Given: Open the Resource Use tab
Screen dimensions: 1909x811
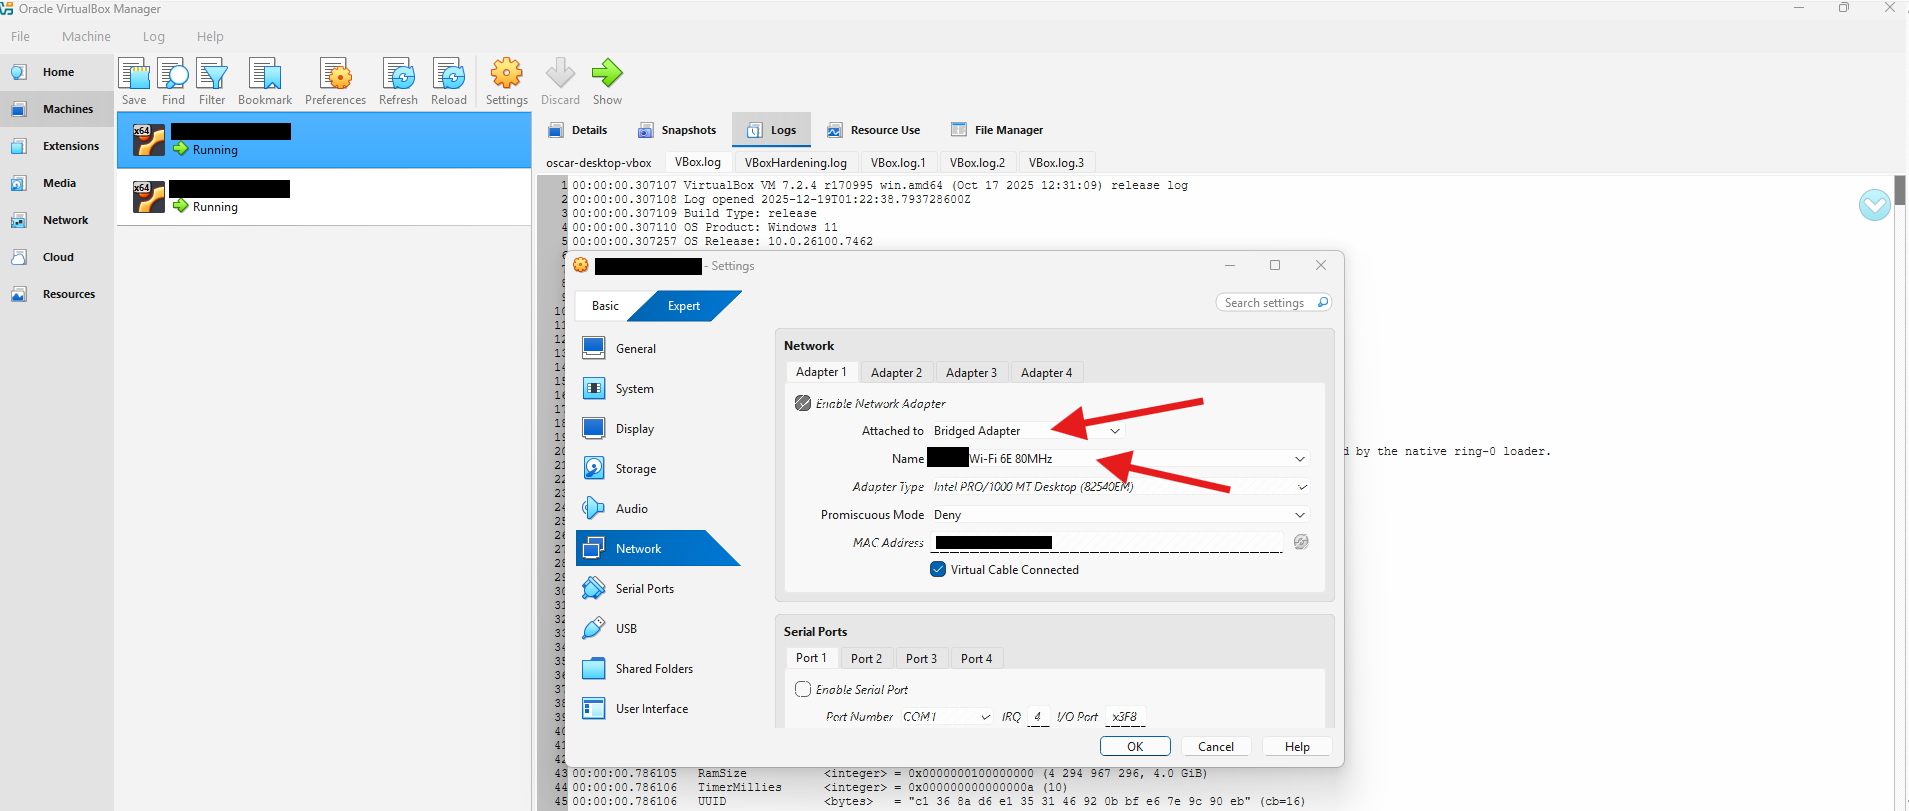Looking at the screenshot, I should [x=873, y=130].
